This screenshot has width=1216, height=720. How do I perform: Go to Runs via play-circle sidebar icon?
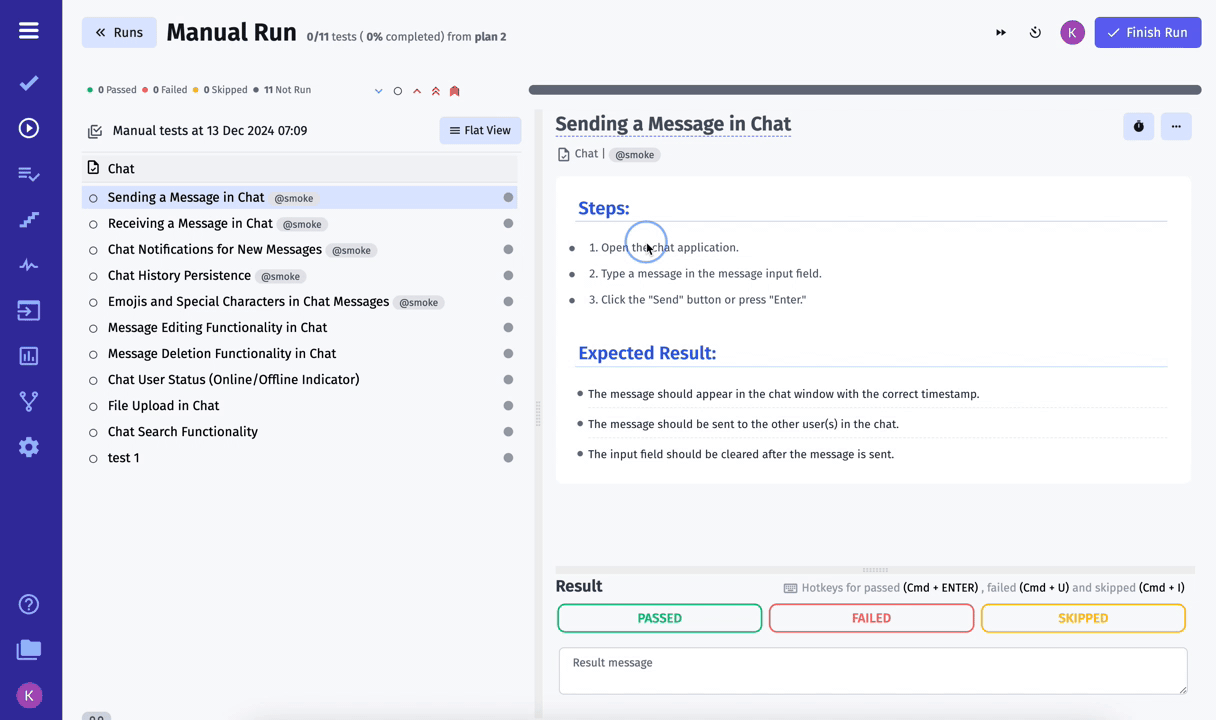29,128
